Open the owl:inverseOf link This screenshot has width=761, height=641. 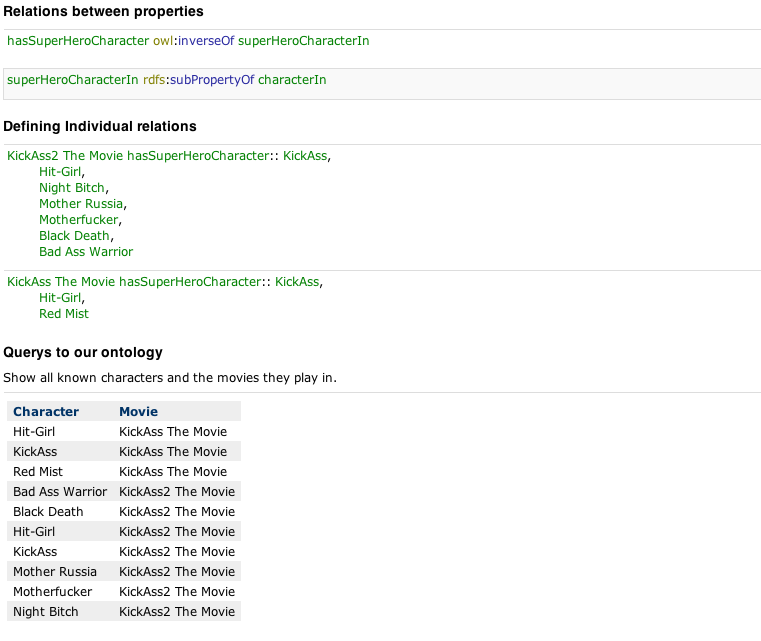(x=194, y=41)
